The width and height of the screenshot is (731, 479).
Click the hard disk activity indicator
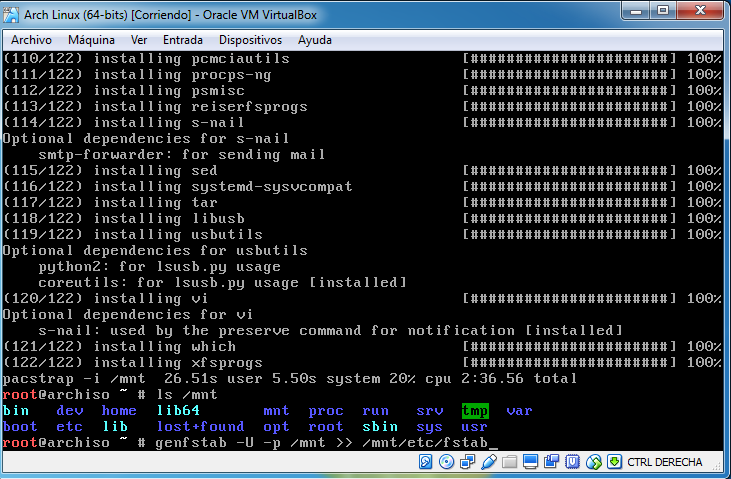click(x=427, y=462)
